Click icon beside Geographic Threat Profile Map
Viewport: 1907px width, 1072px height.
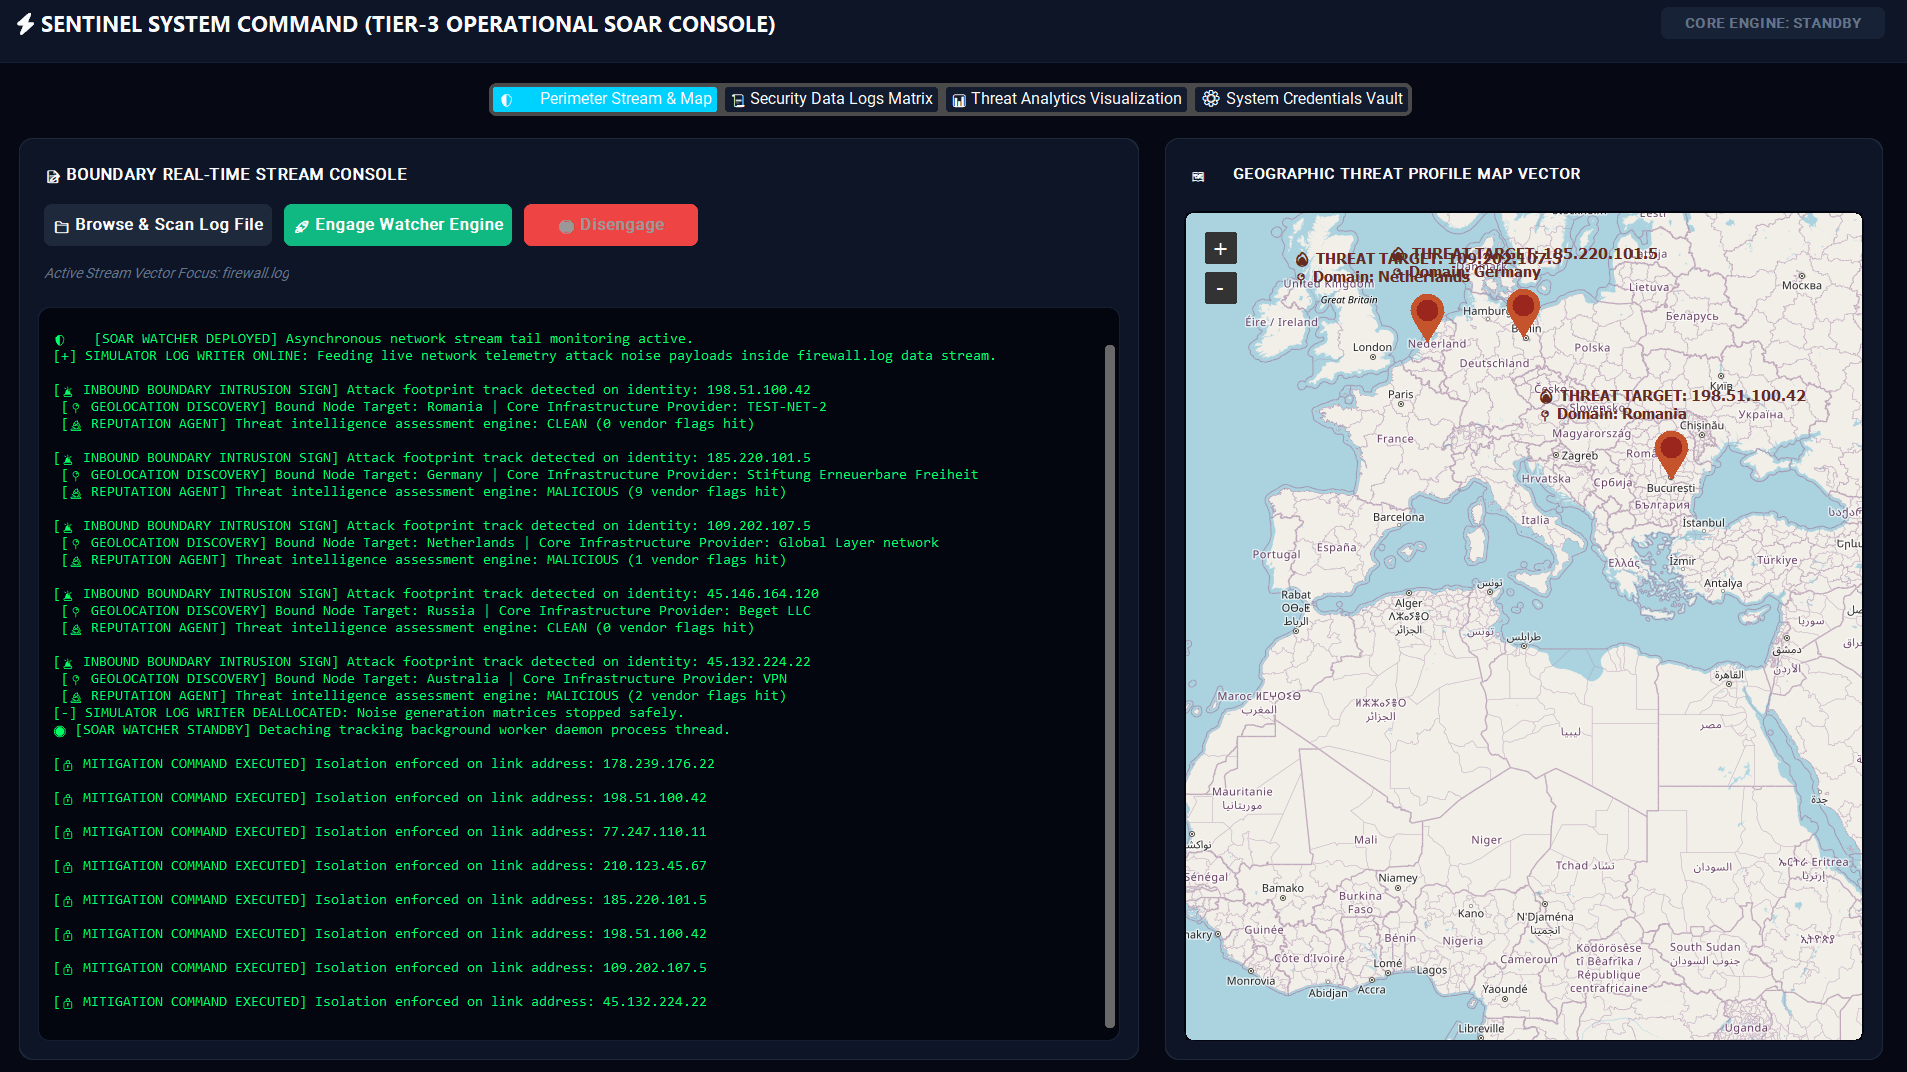pos(1198,176)
